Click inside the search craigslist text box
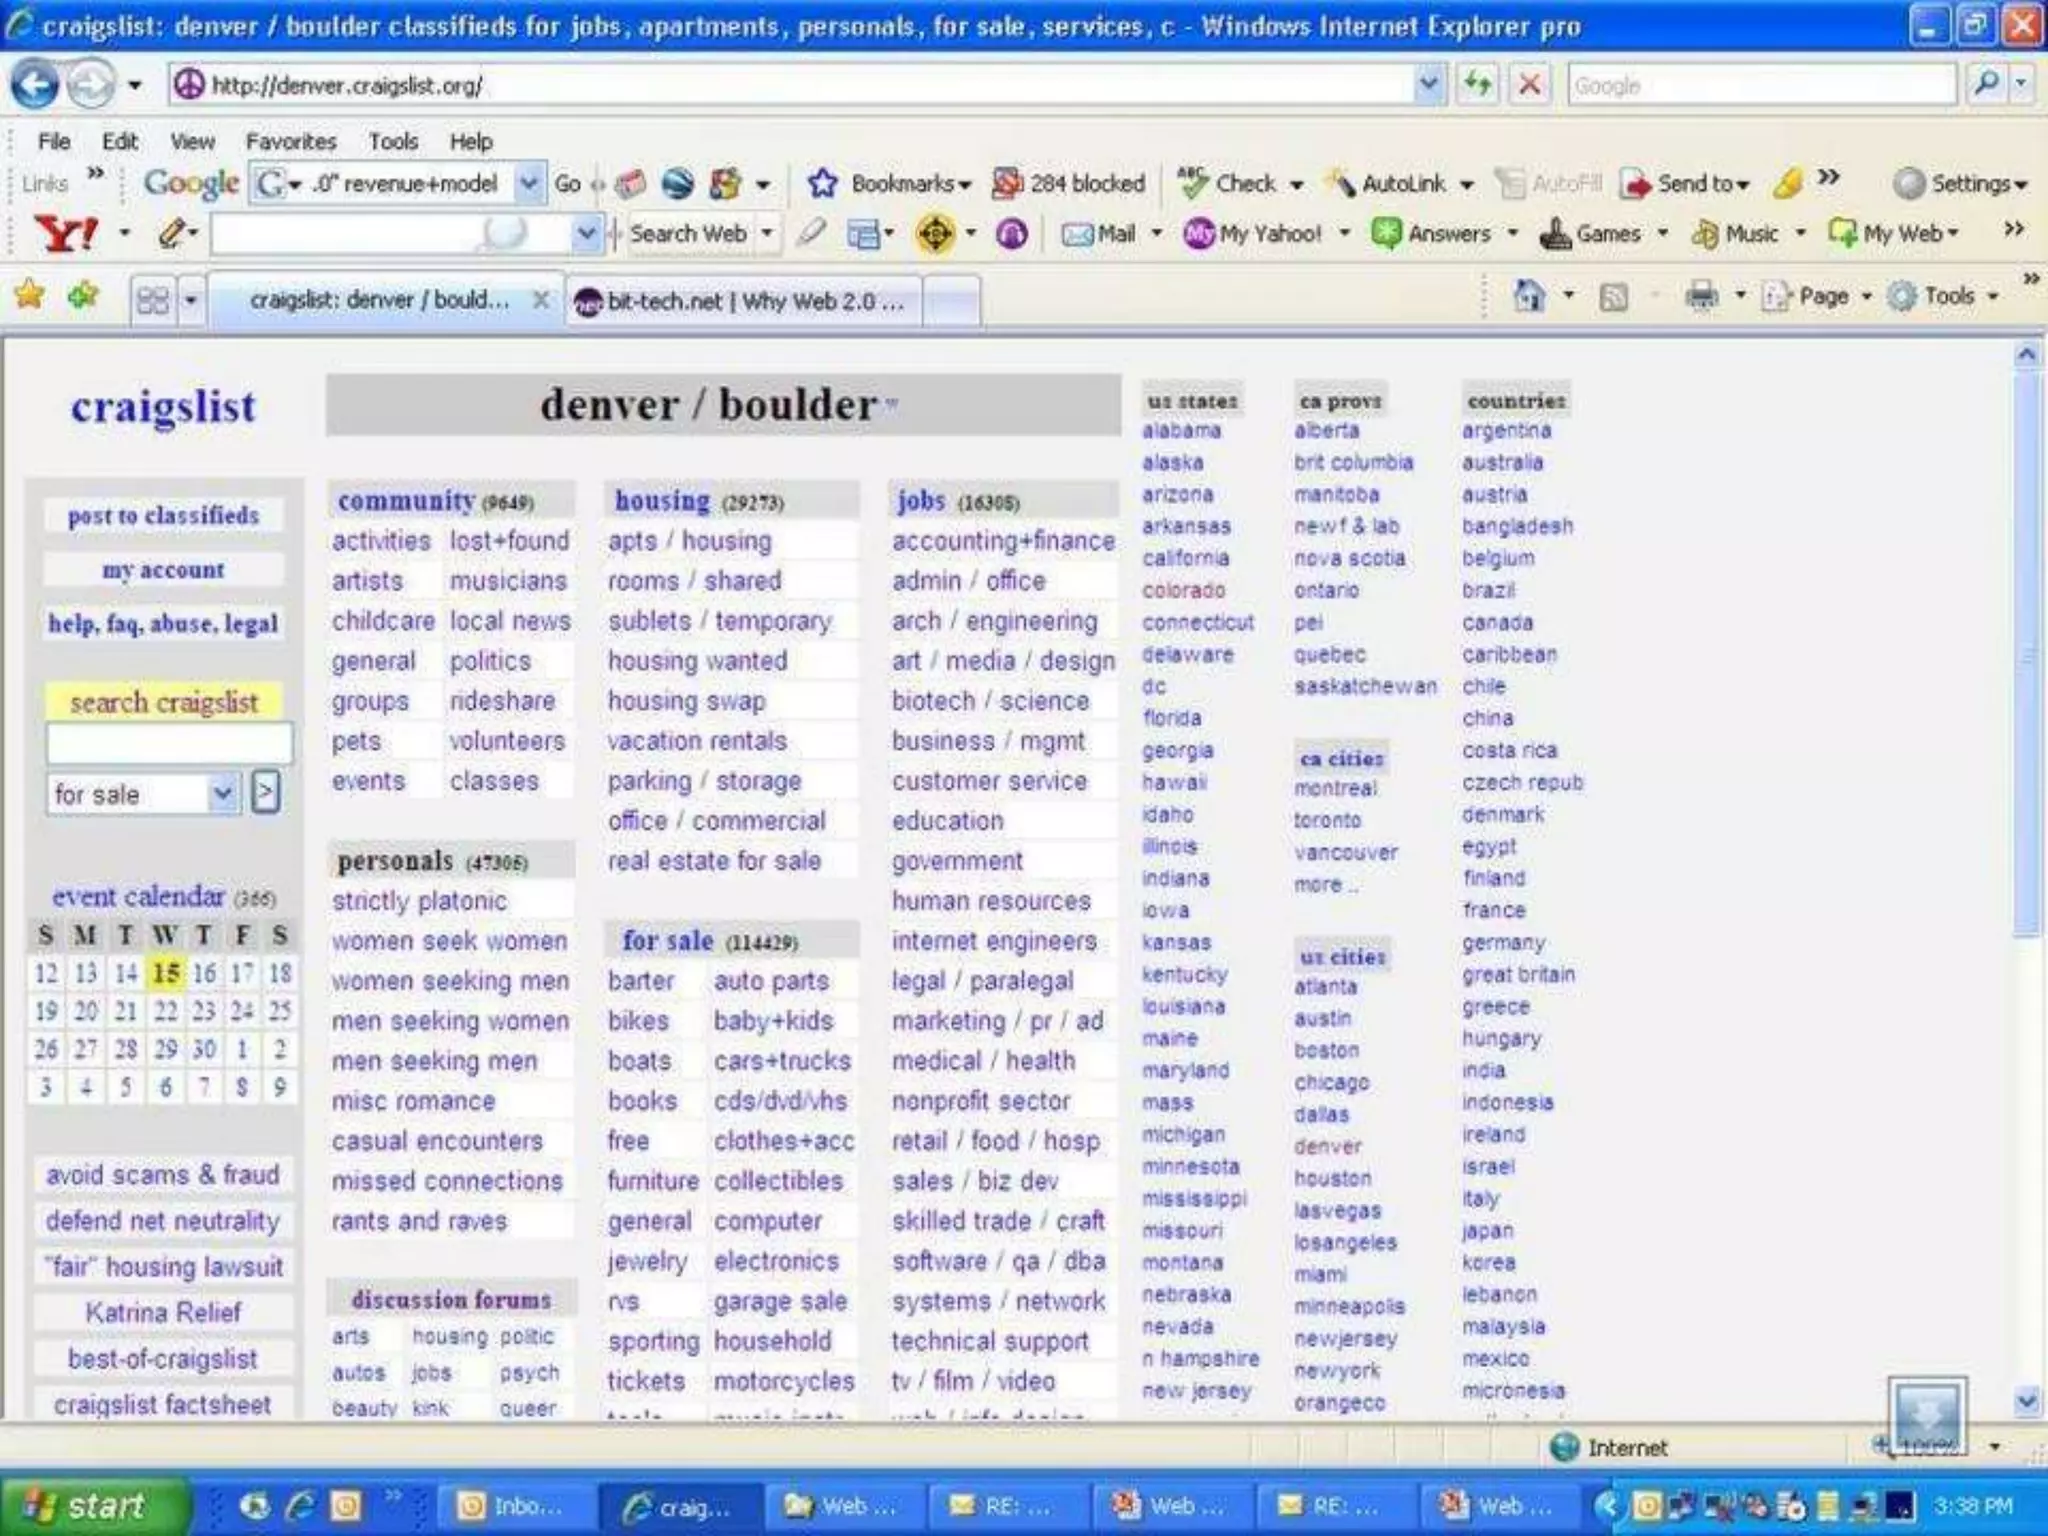The height and width of the screenshot is (1536, 2048). (169, 744)
